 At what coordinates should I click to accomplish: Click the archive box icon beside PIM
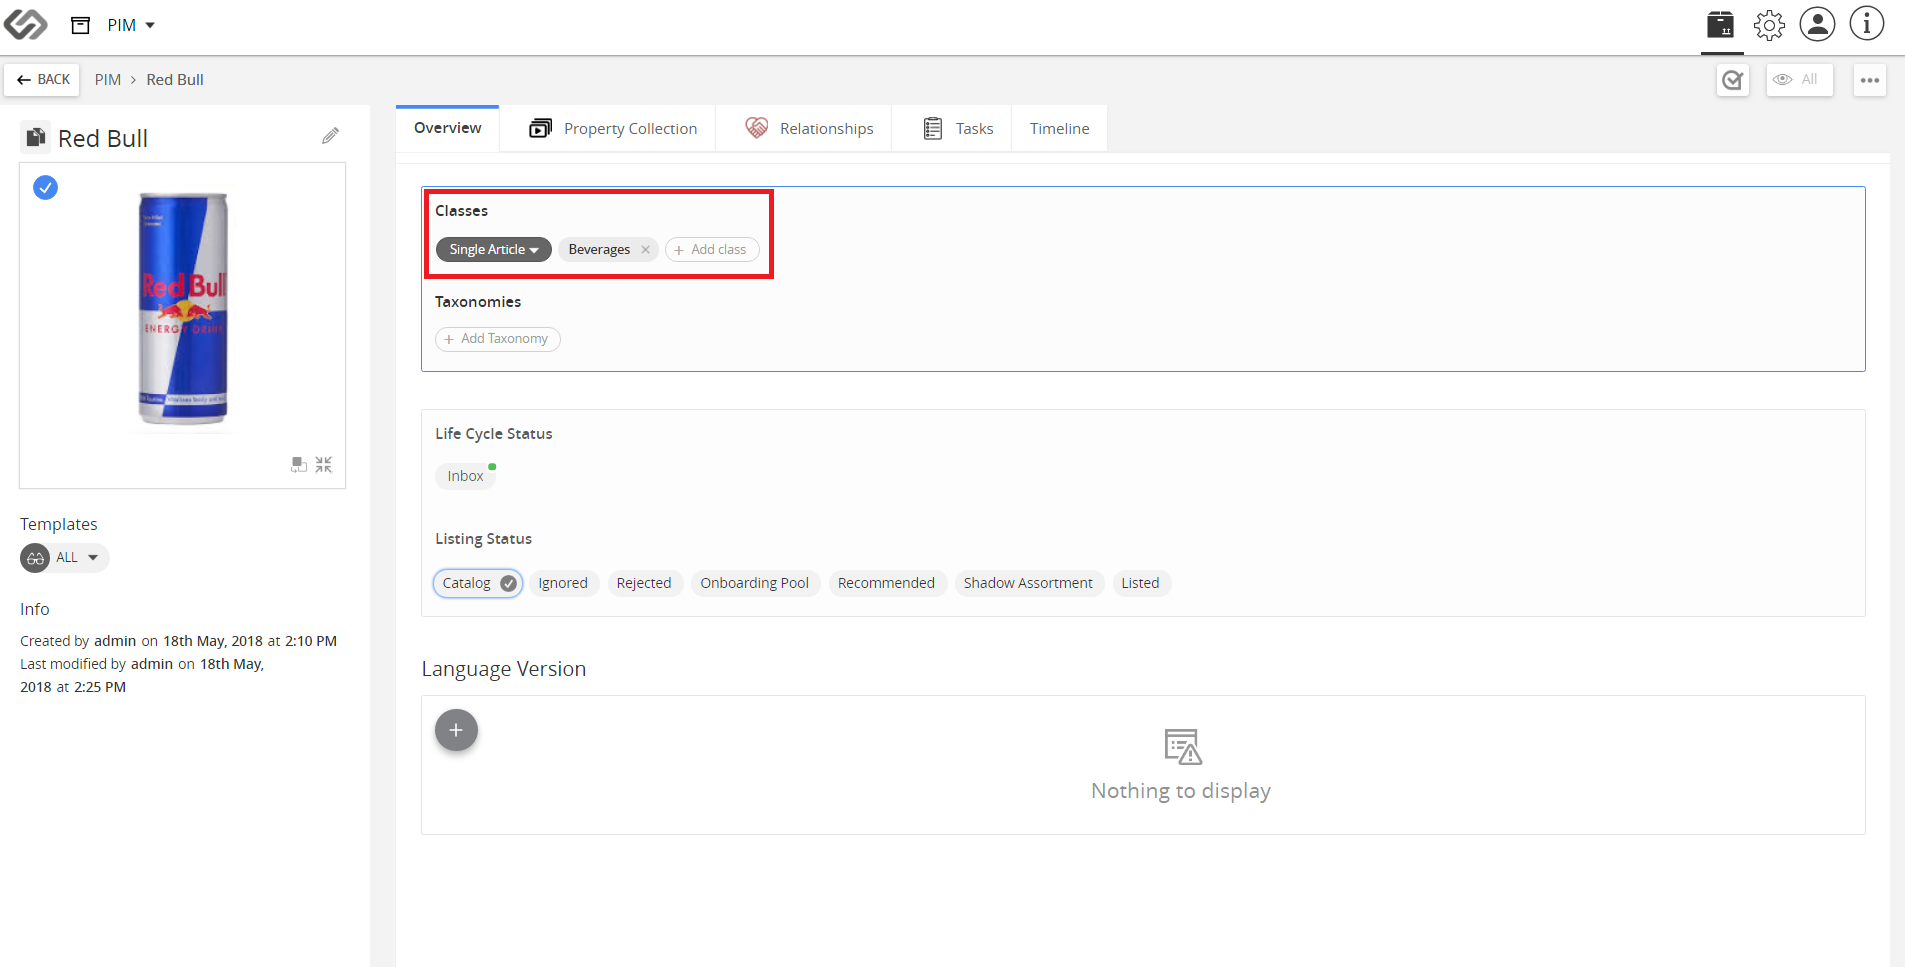point(81,25)
